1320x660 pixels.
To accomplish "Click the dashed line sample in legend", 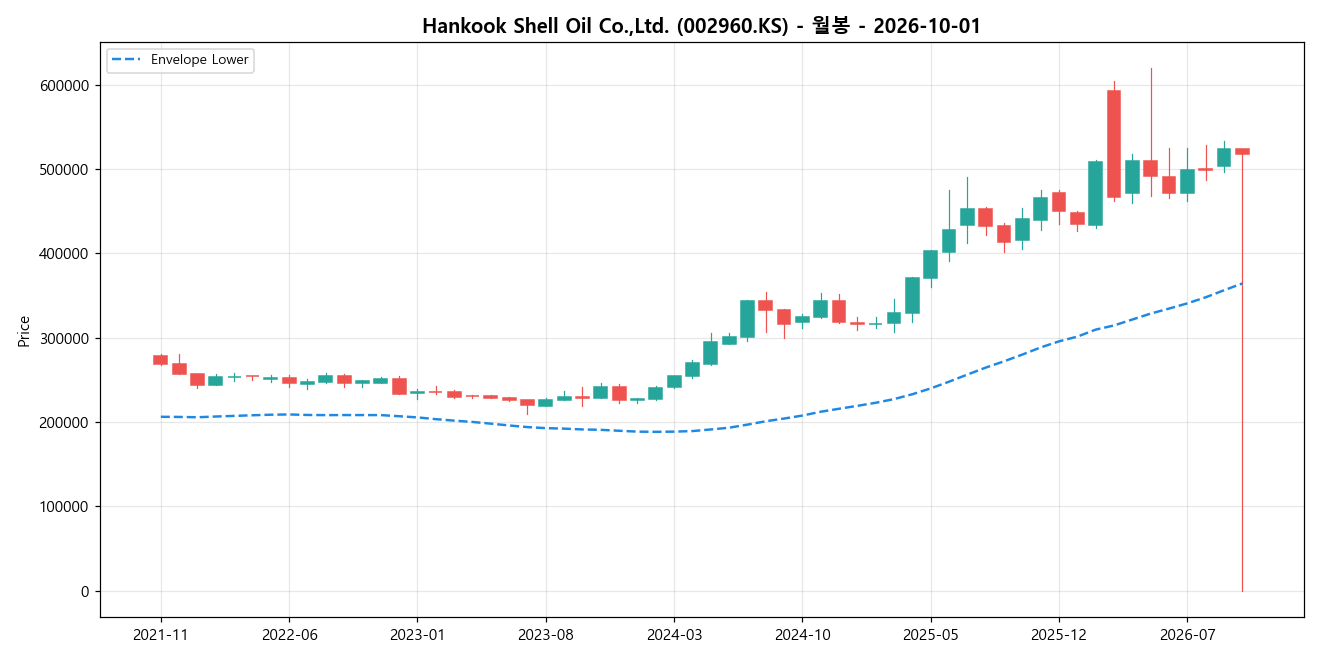I will (126, 60).
